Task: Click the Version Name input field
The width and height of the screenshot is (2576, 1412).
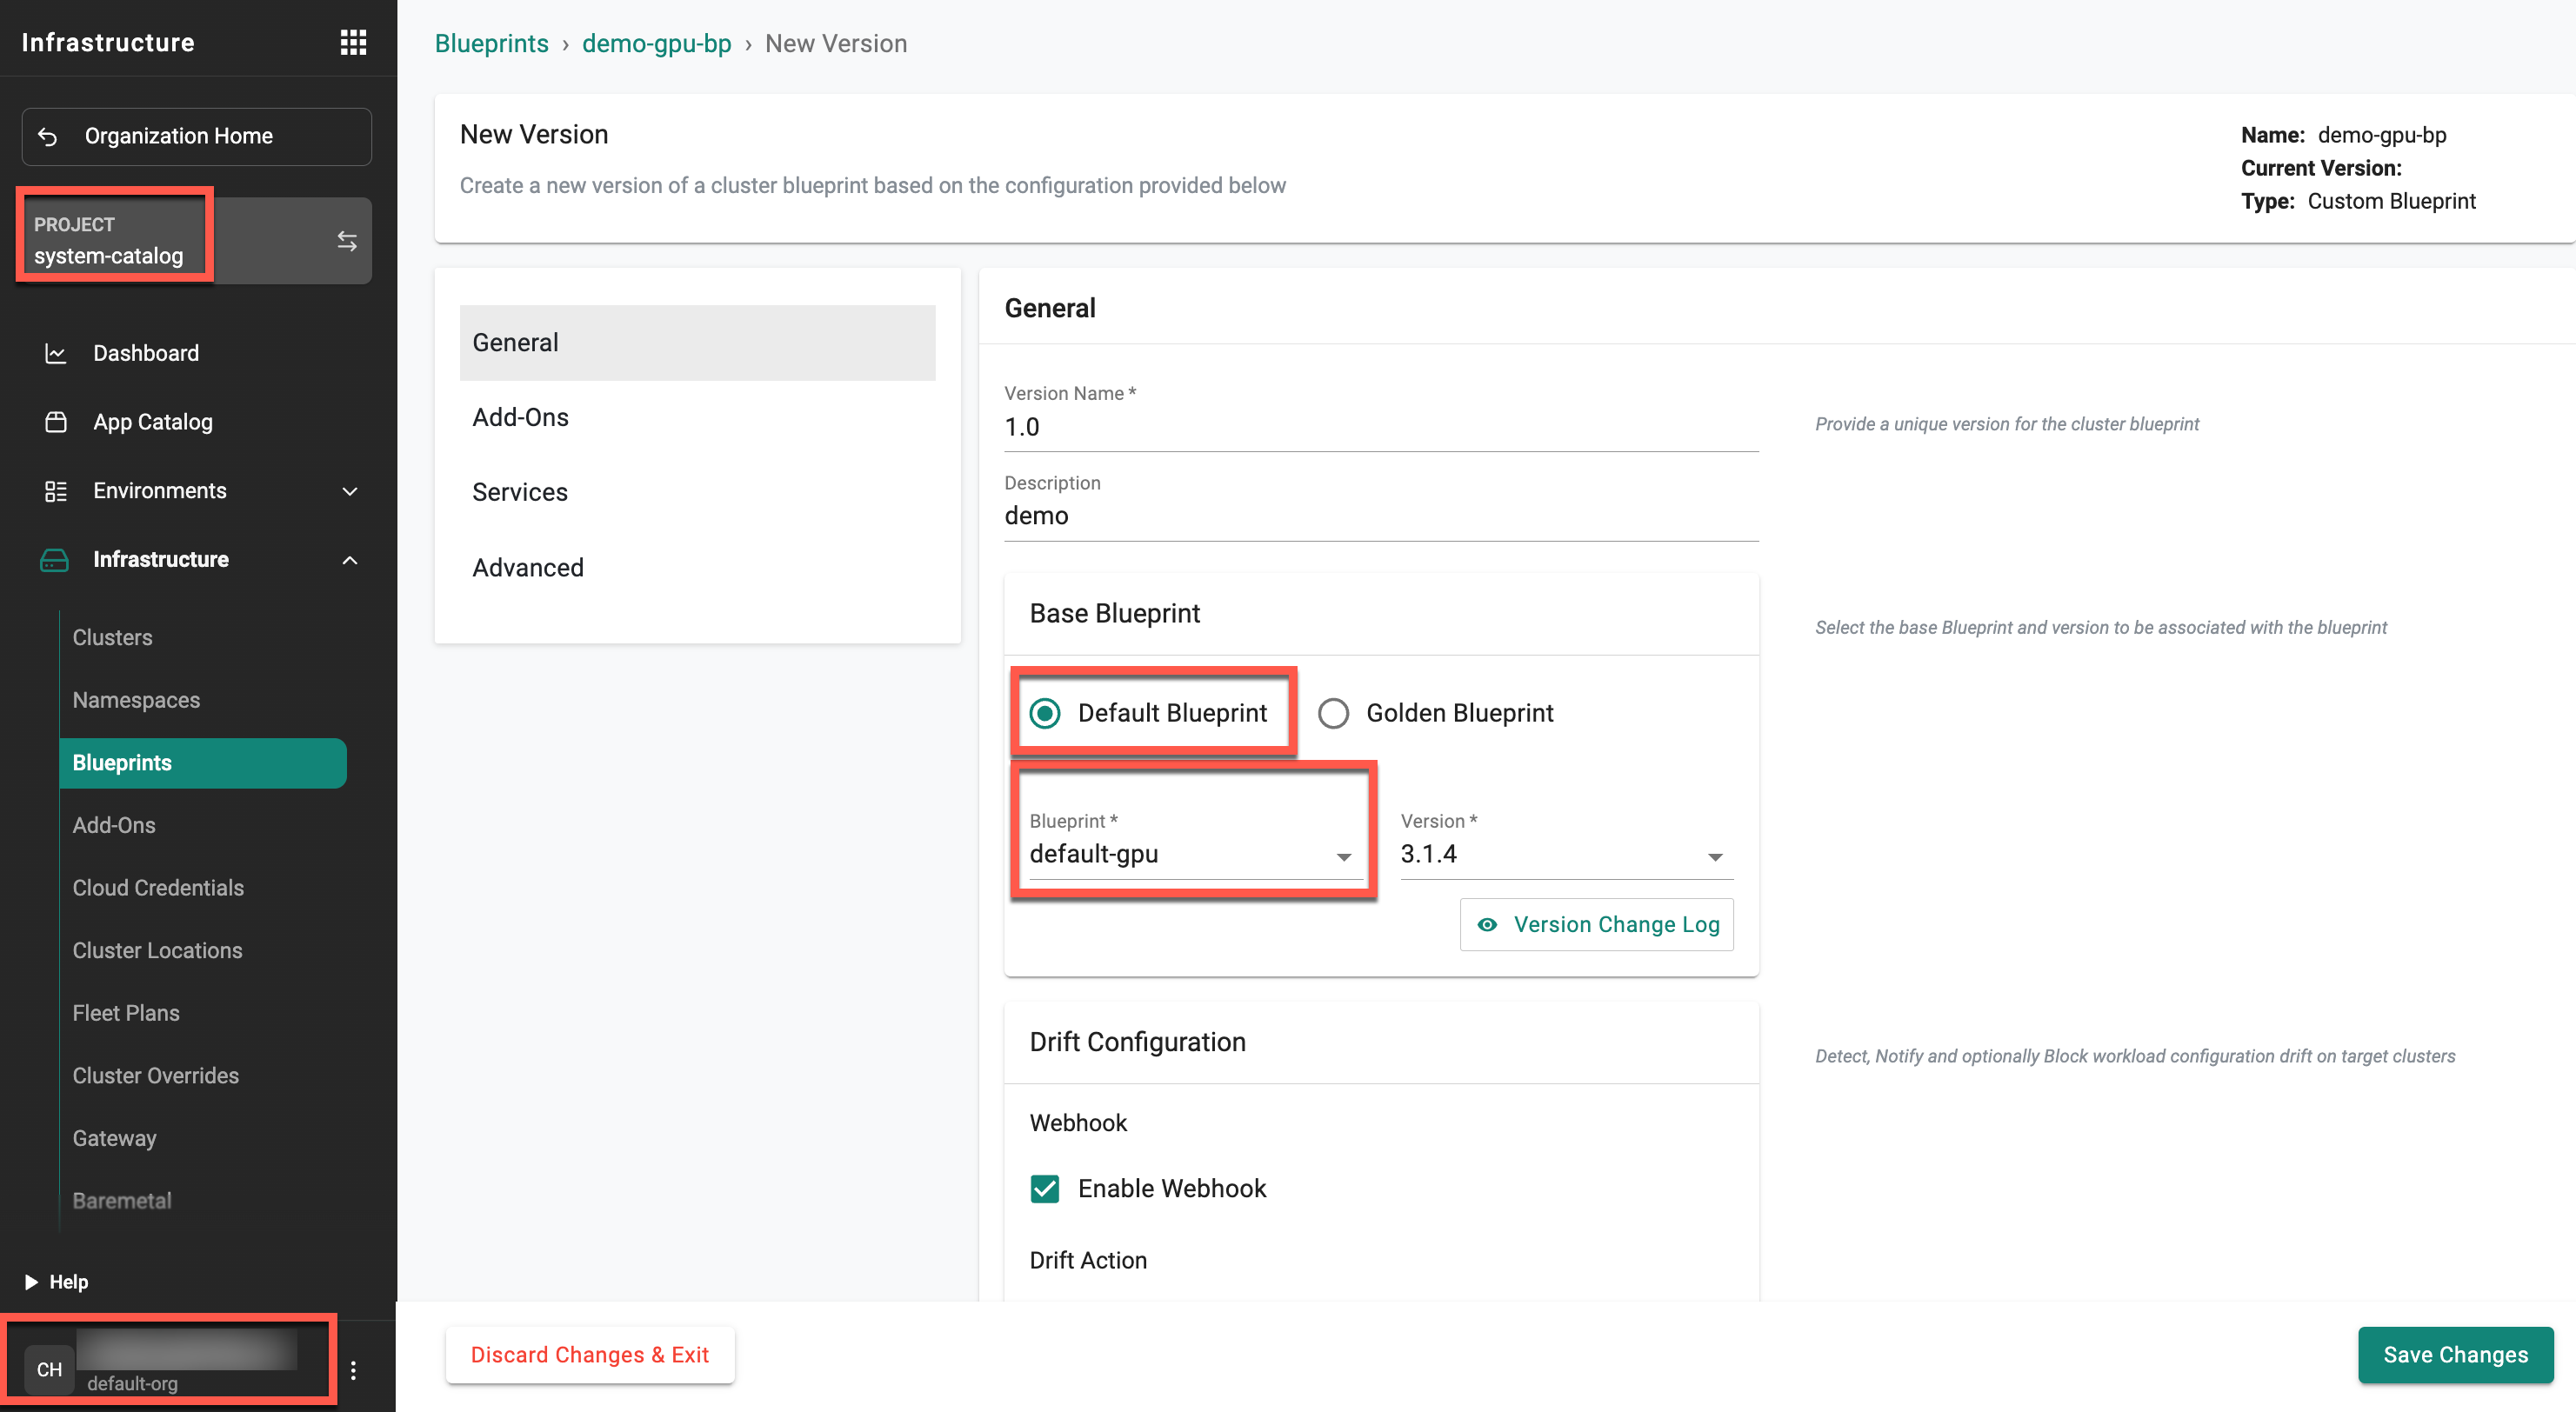Action: (x=1380, y=428)
